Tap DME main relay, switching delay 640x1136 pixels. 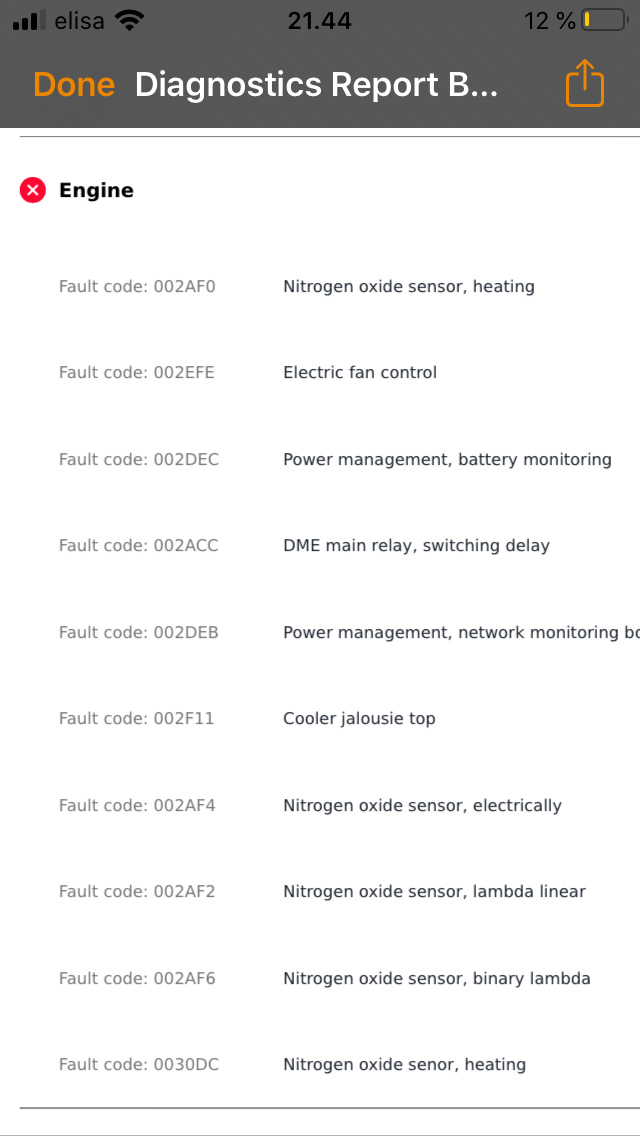(x=416, y=546)
